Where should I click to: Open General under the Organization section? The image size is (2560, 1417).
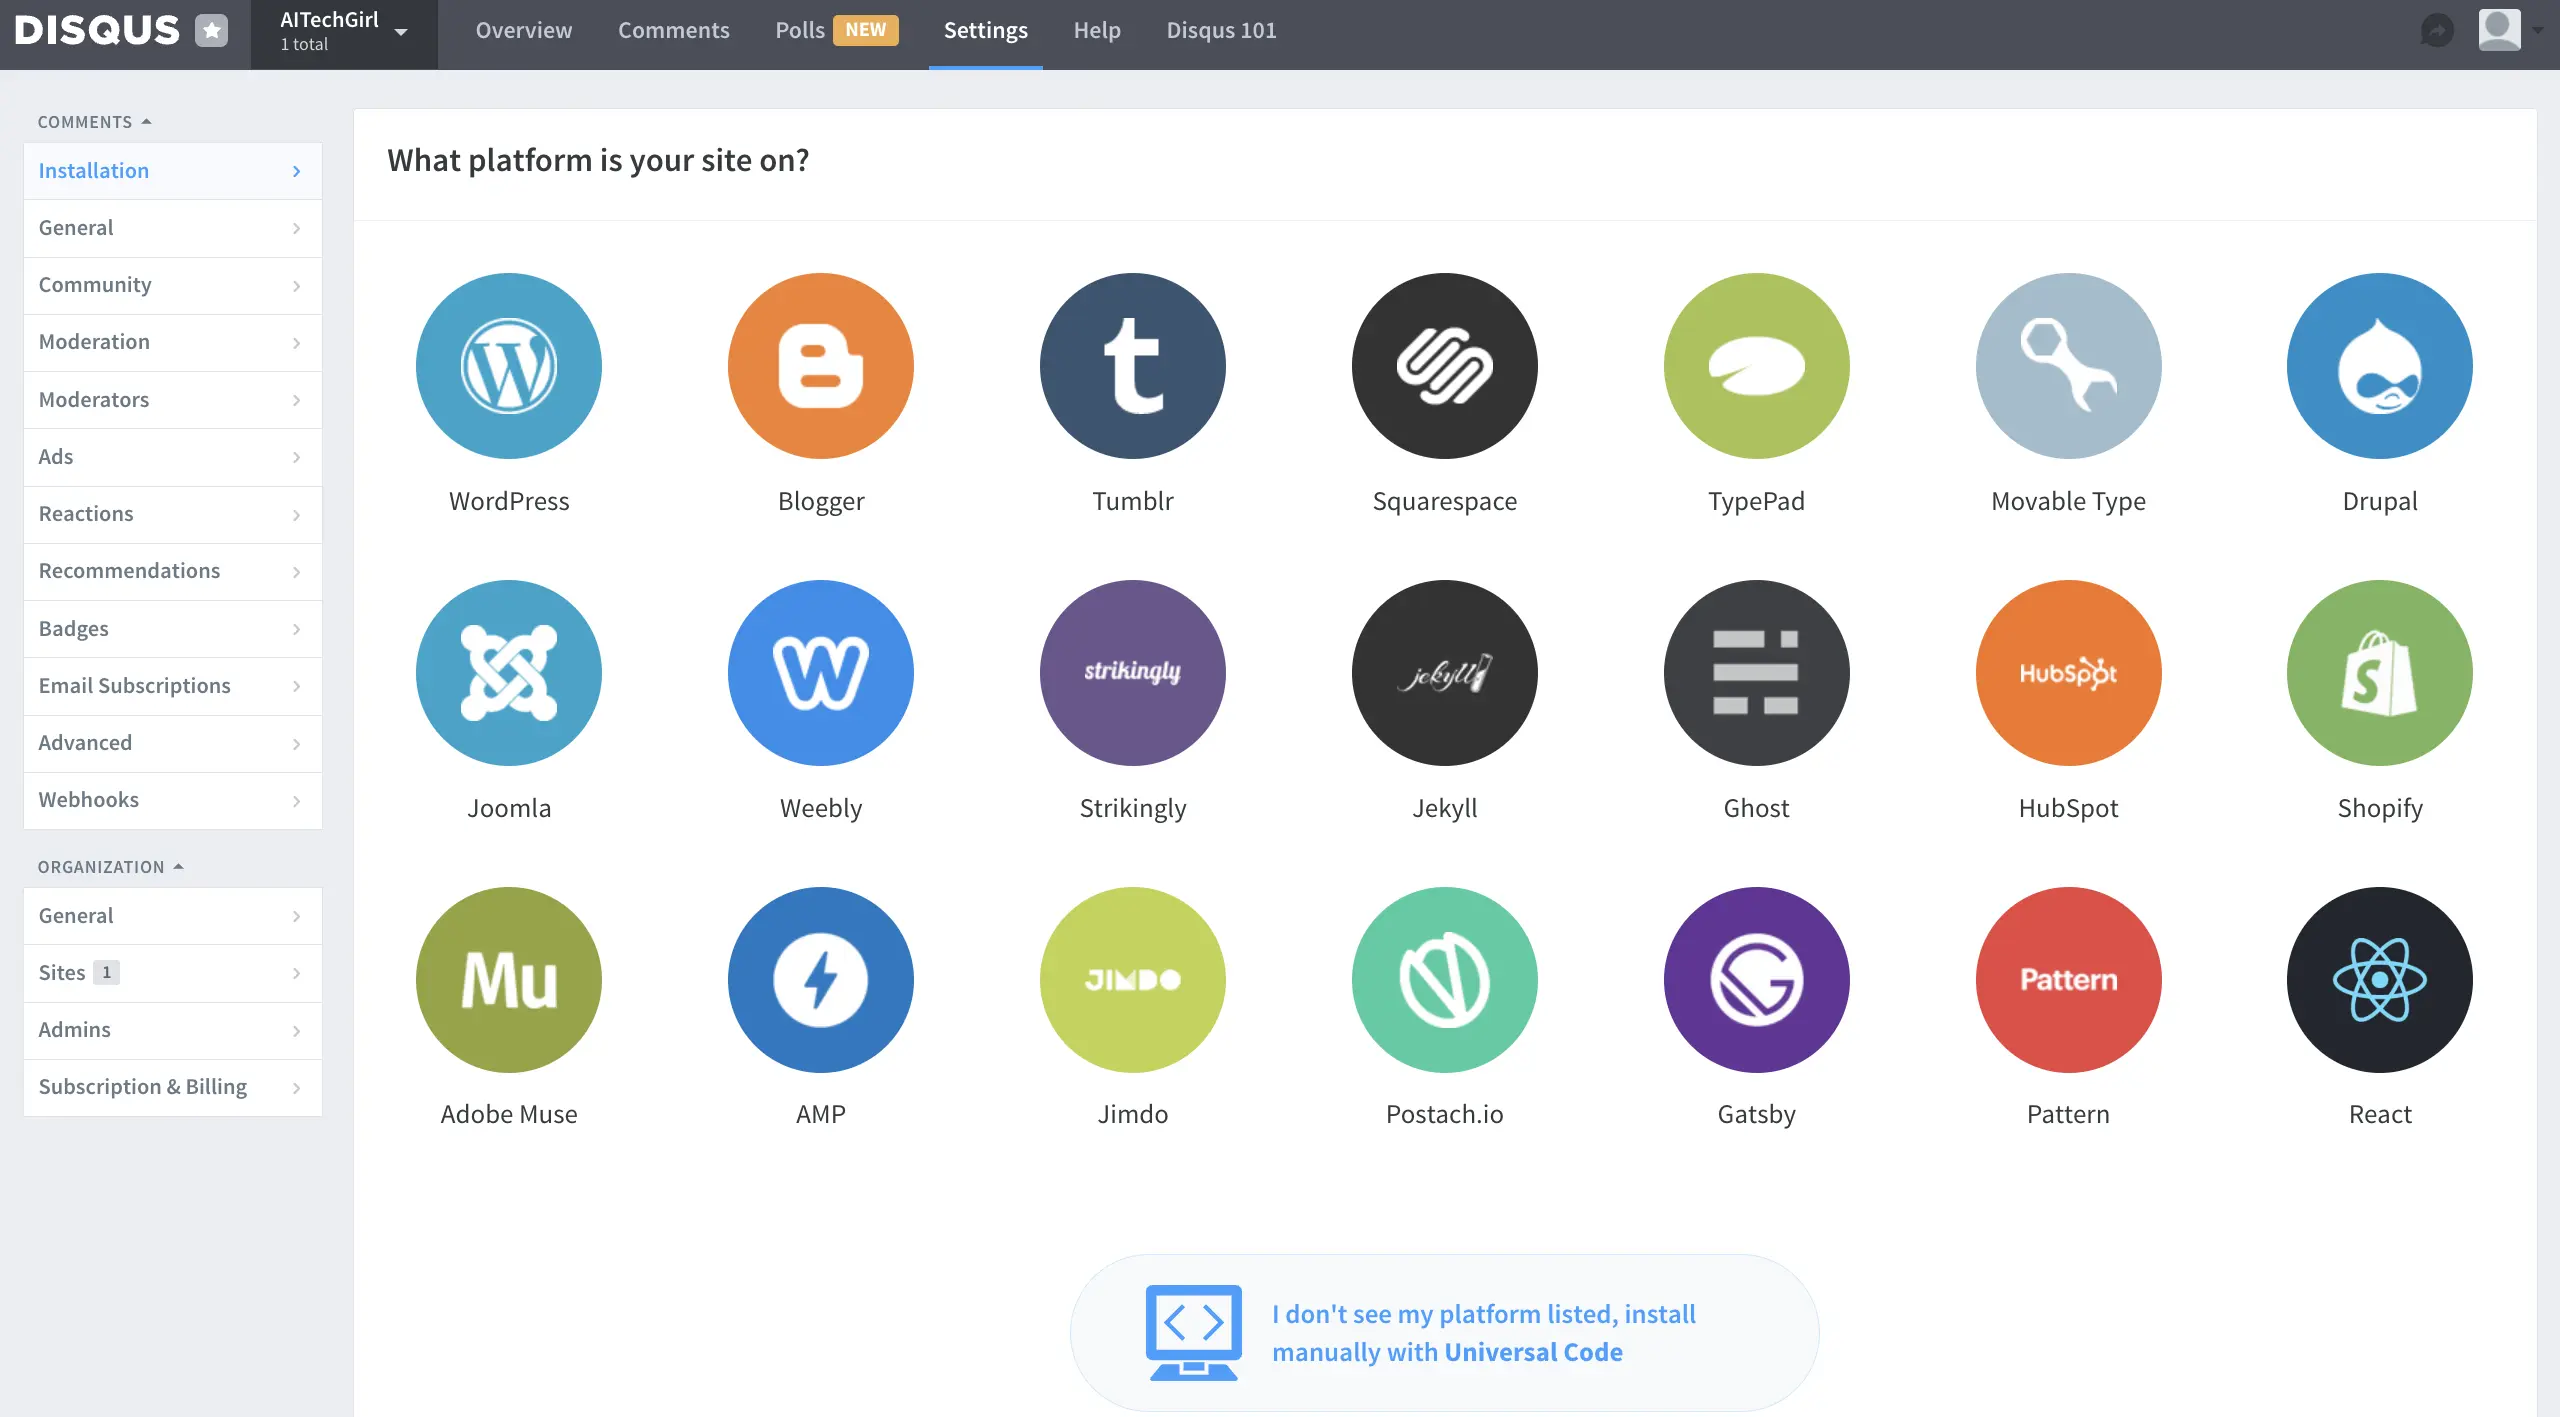click(x=173, y=916)
